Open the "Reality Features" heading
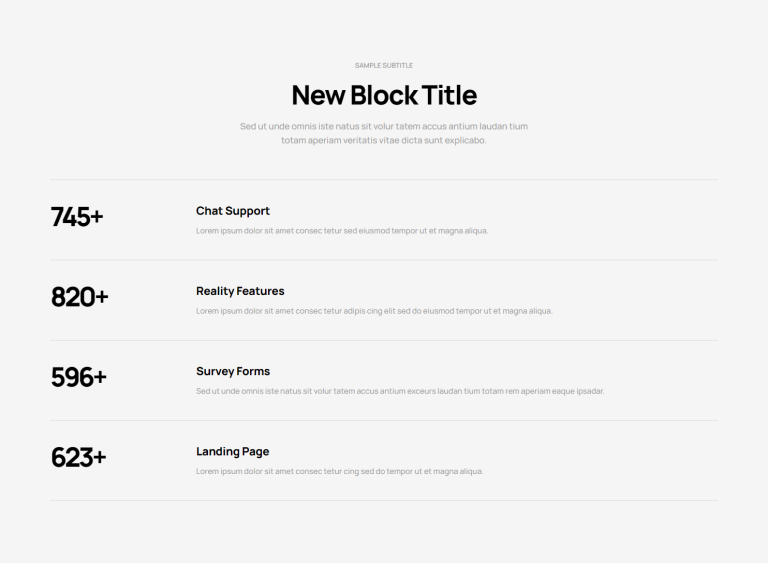768x563 pixels. 240,291
